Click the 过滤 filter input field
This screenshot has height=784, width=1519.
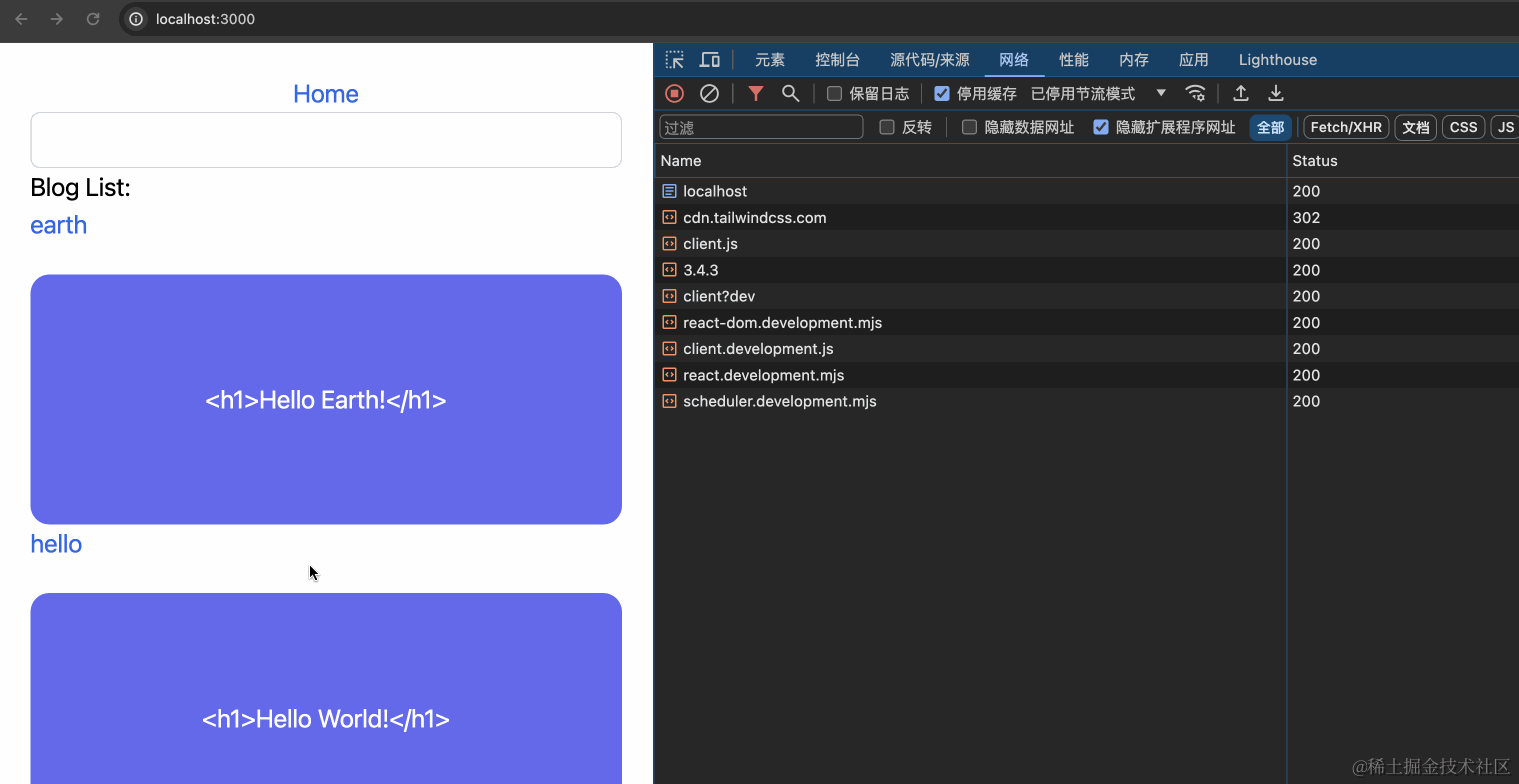[760, 127]
